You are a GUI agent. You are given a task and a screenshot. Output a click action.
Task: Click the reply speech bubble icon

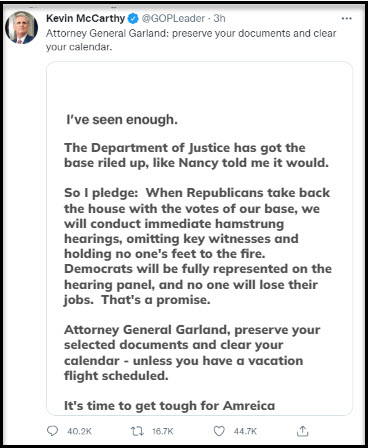click(52, 431)
